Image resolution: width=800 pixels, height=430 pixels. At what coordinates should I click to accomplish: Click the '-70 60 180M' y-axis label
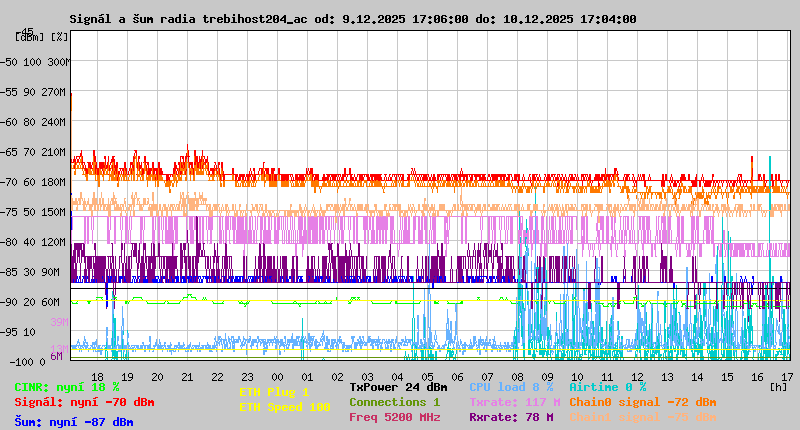tap(33, 182)
